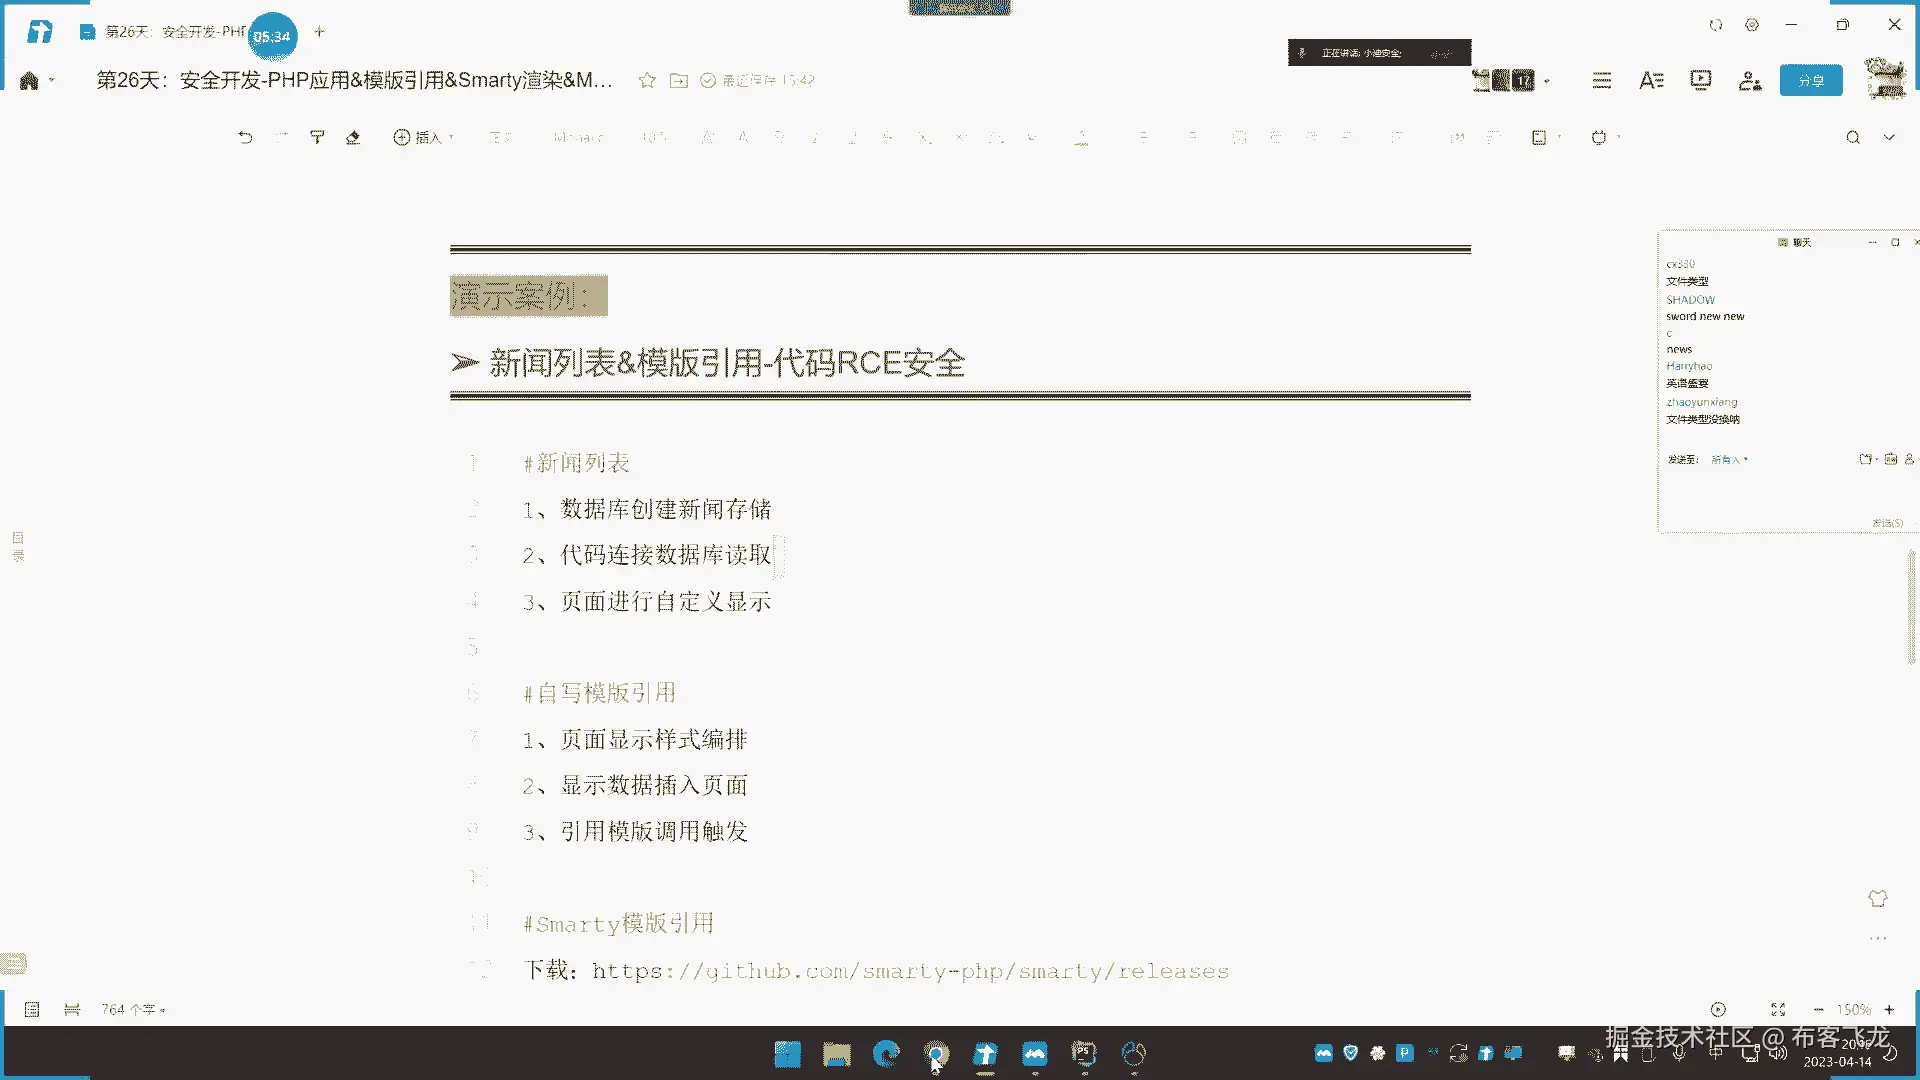Screen dimensions: 1920x1080
Task: Click the undo arrow in toolbar
Action: coord(245,137)
